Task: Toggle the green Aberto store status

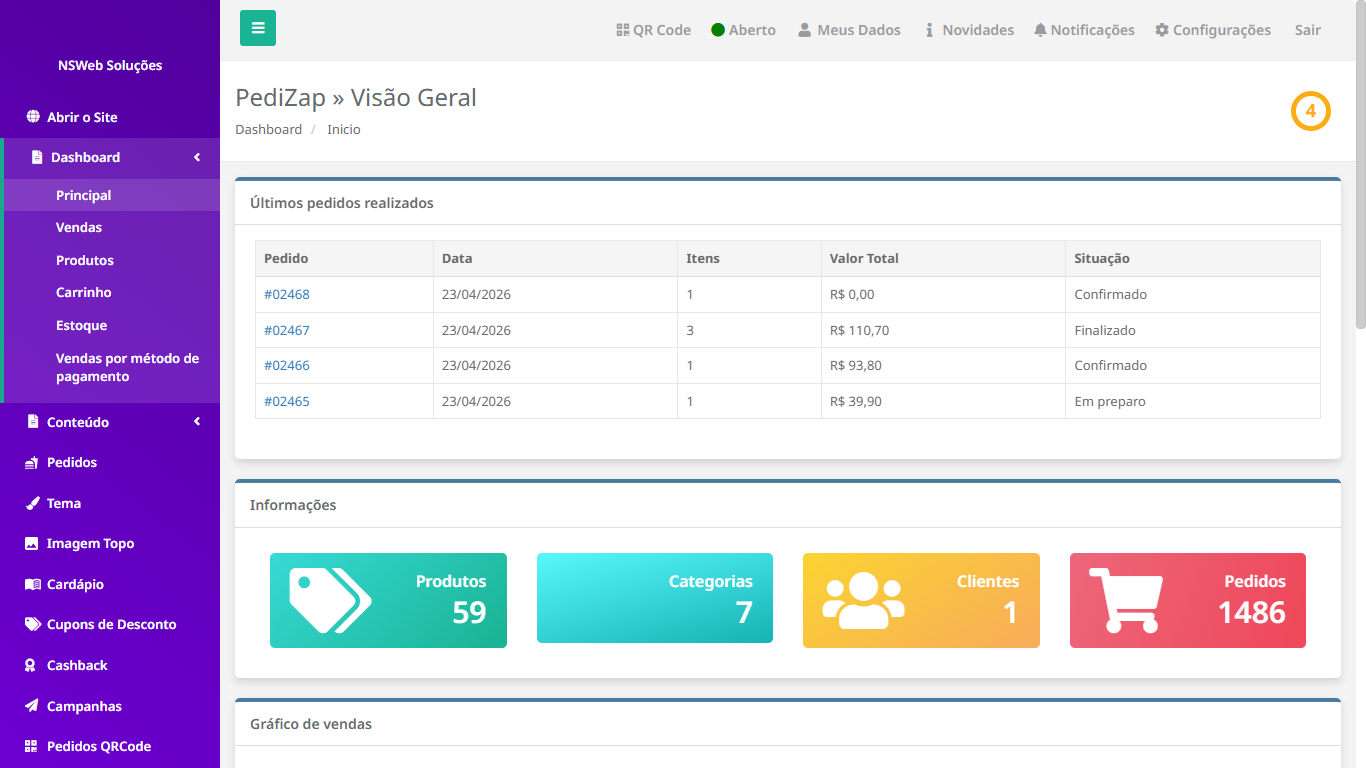Action: [743, 30]
